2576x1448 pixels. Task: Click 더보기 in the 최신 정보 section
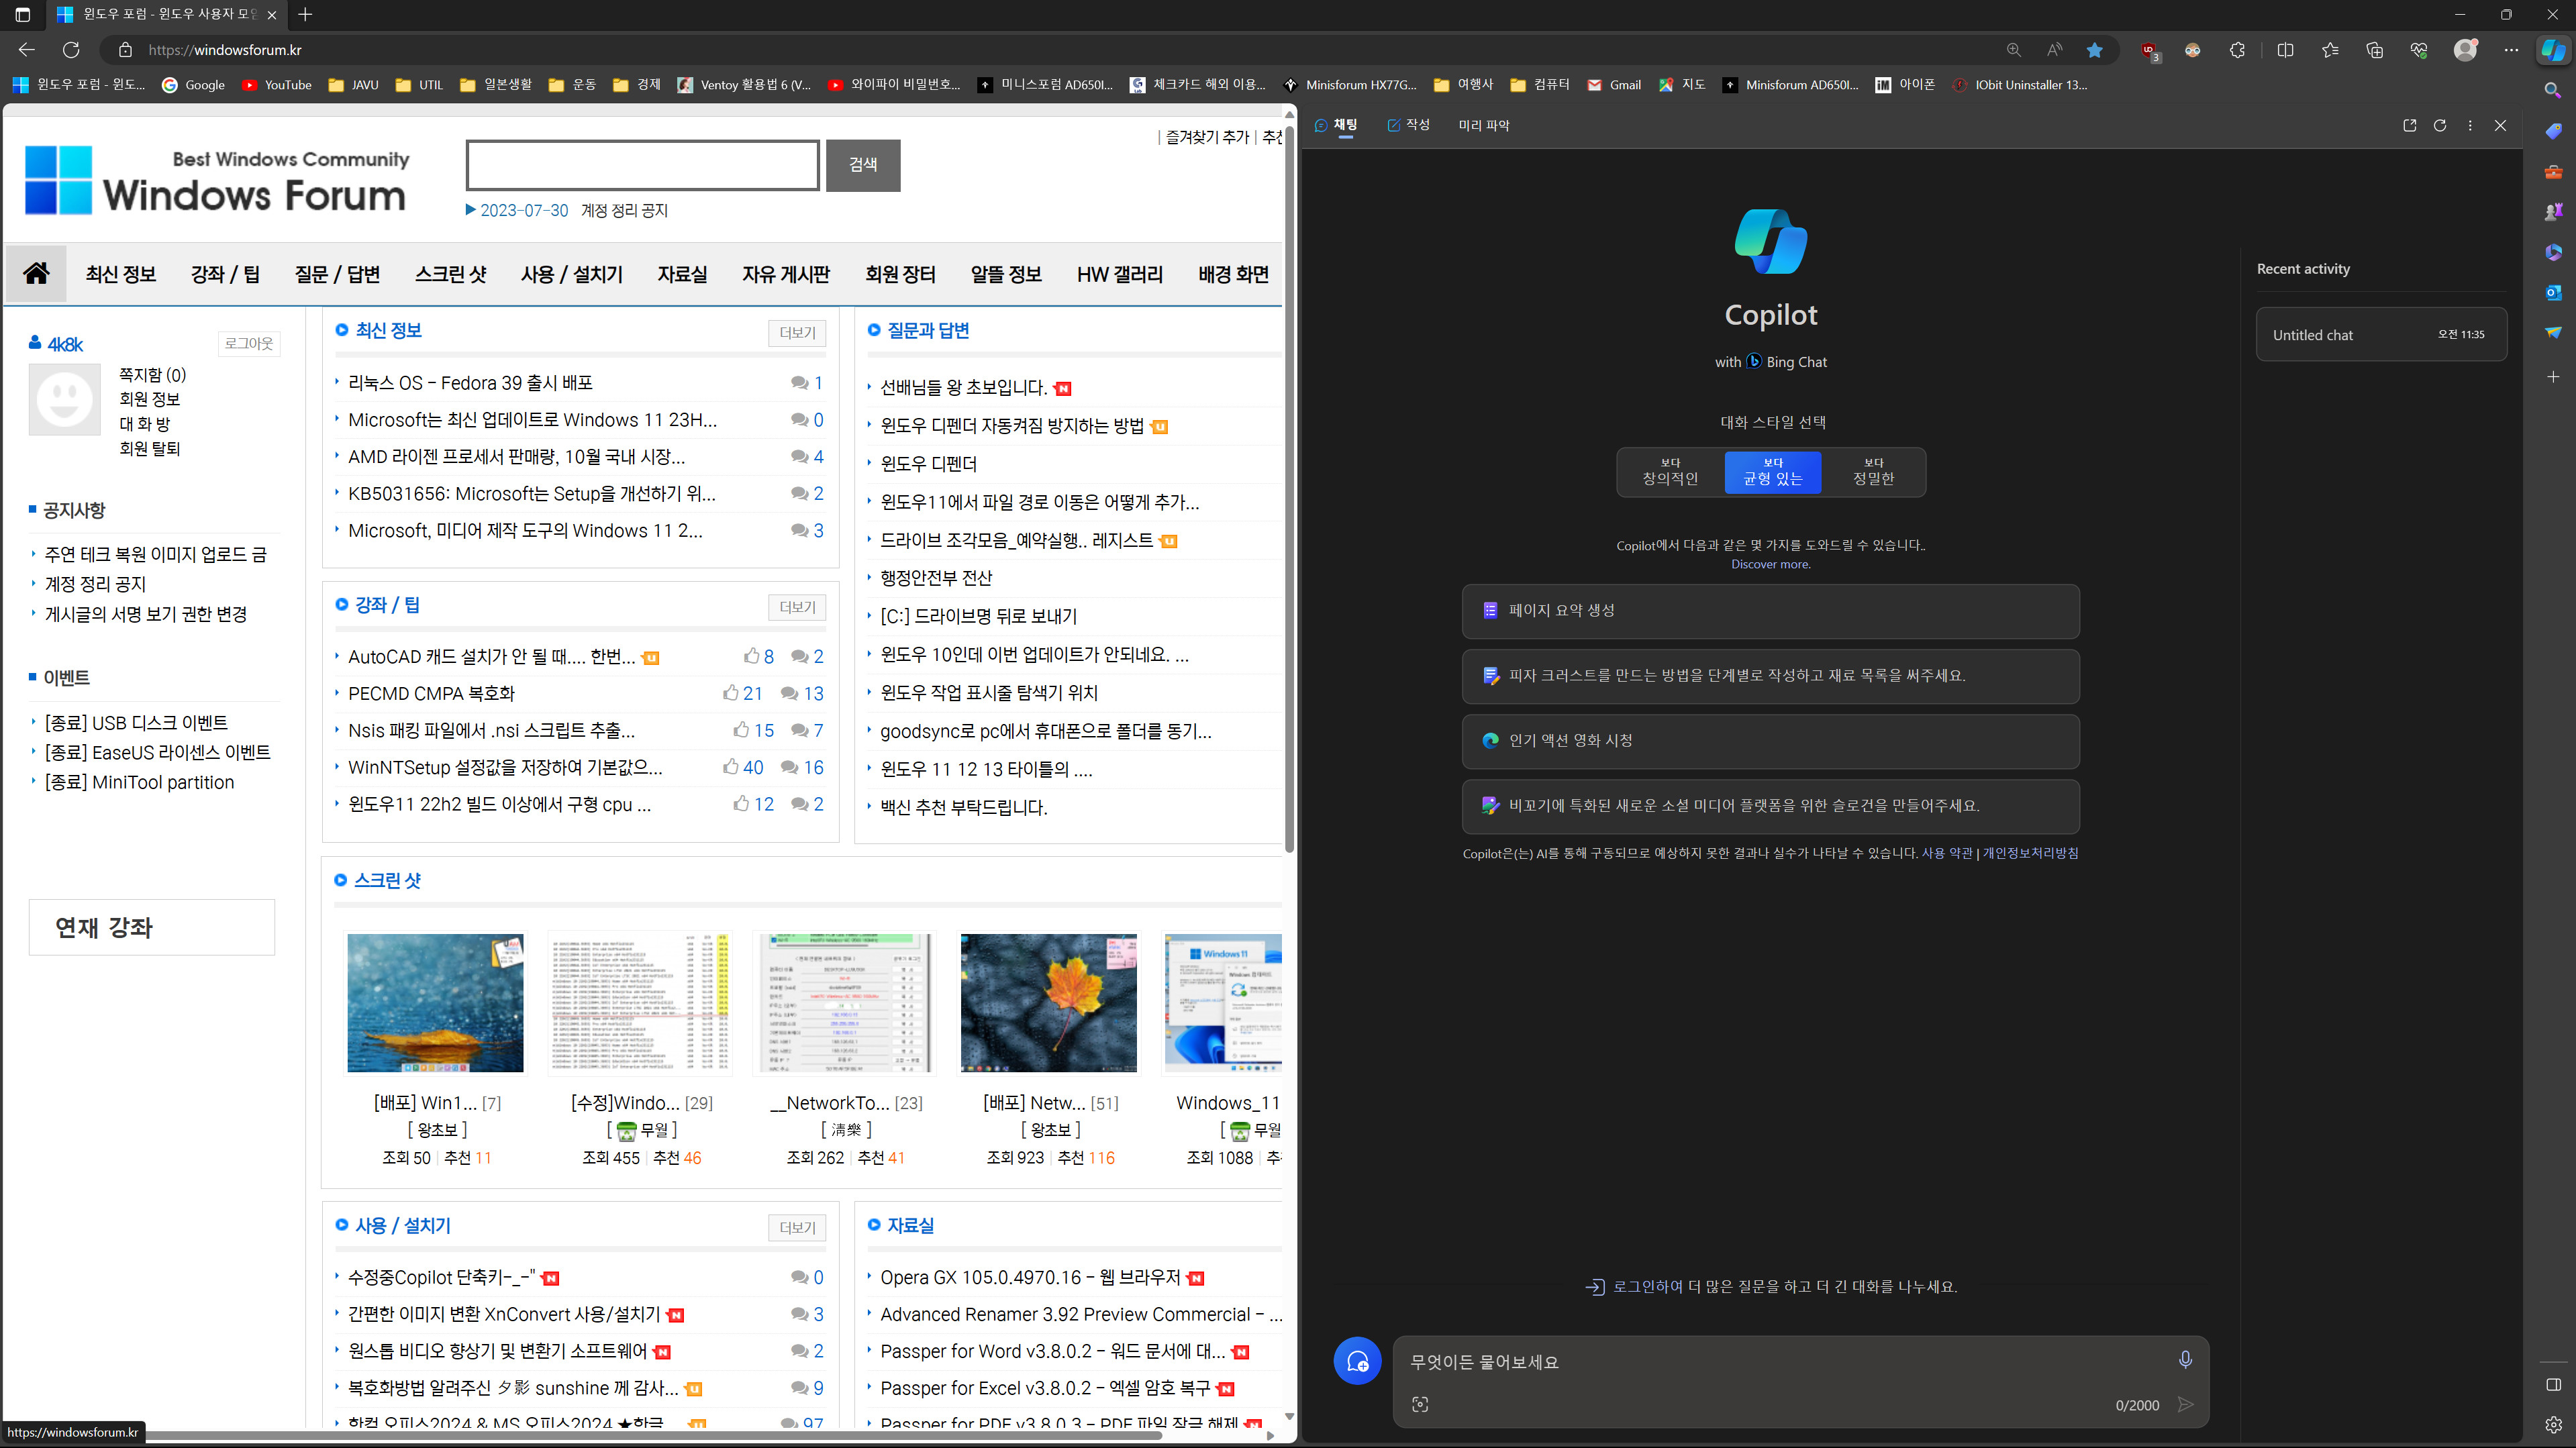tap(797, 333)
